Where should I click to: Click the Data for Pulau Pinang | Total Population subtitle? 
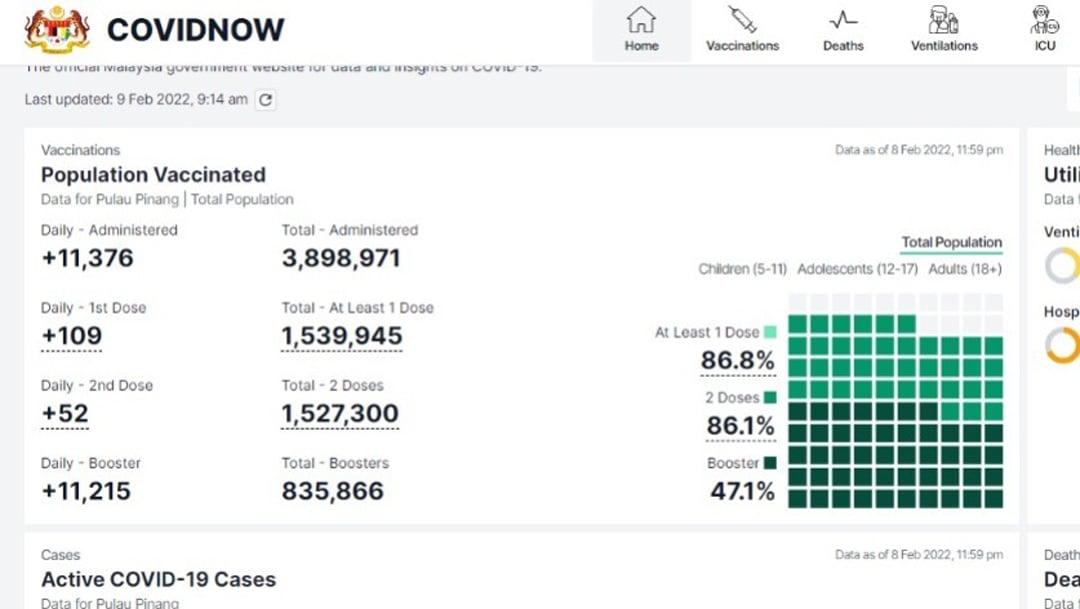coord(167,199)
